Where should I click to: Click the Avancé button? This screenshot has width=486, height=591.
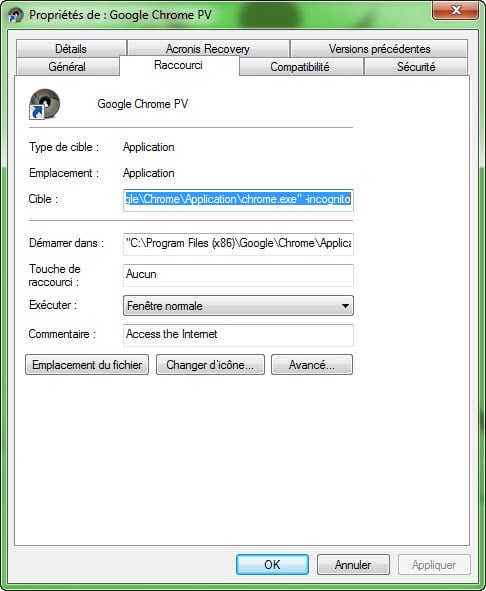312,365
